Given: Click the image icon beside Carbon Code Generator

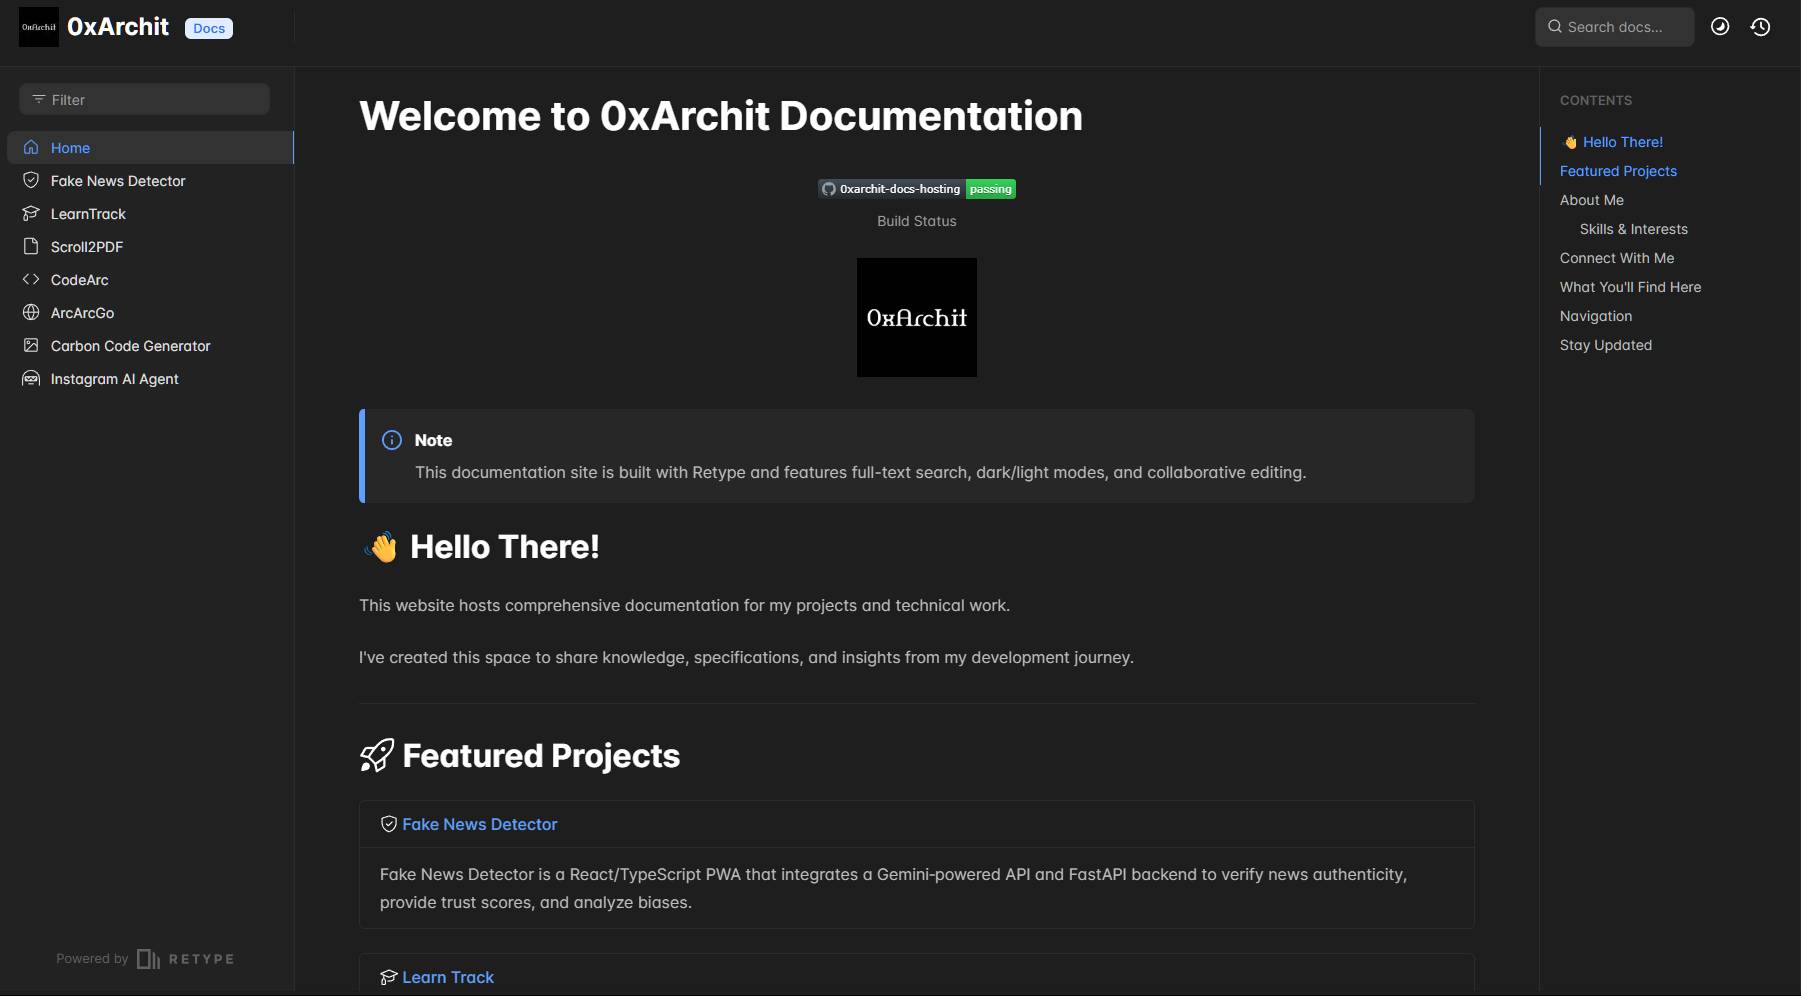Looking at the screenshot, I should point(31,345).
